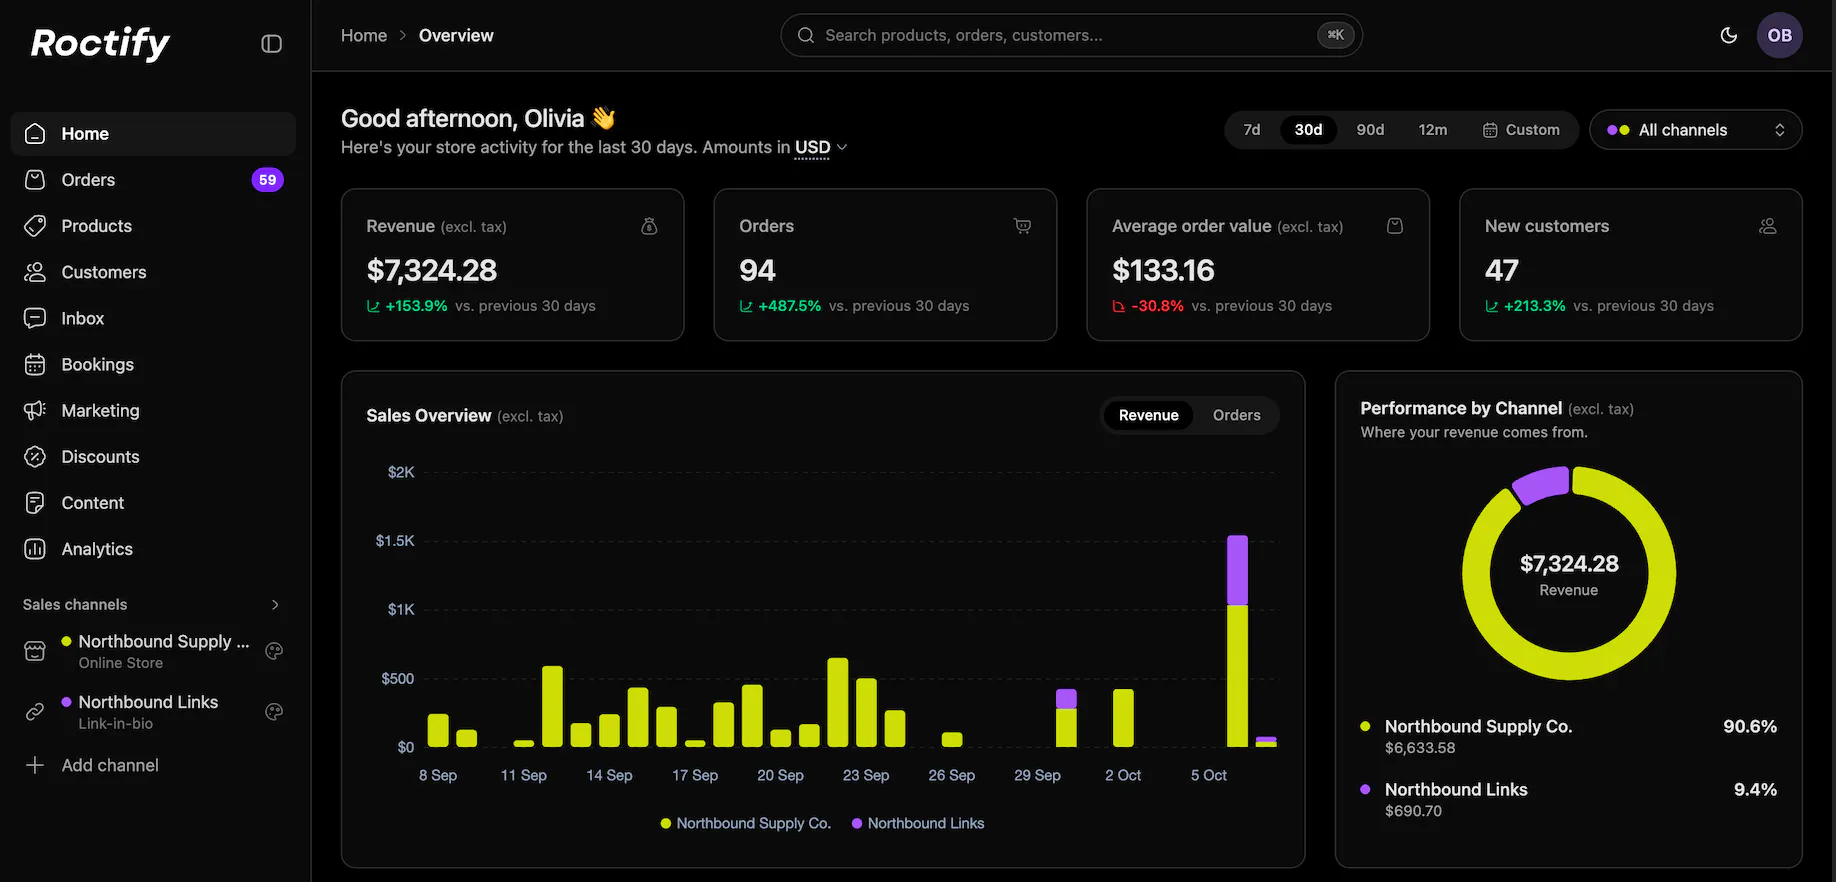Click the tall 5 Oct revenue bar
1836x882 pixels.
pyautogui.click(x=1237, y=641)
